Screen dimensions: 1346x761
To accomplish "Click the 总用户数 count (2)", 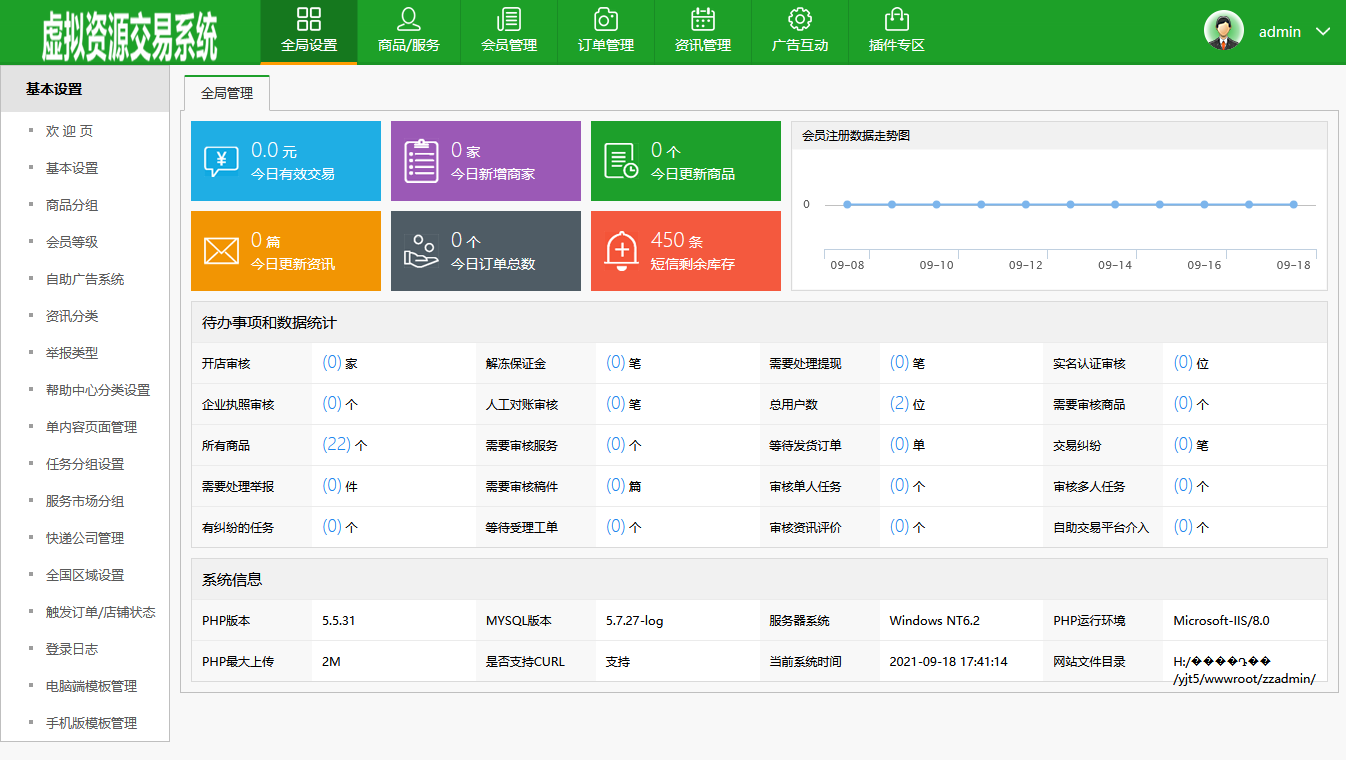I will click(899, 403).
